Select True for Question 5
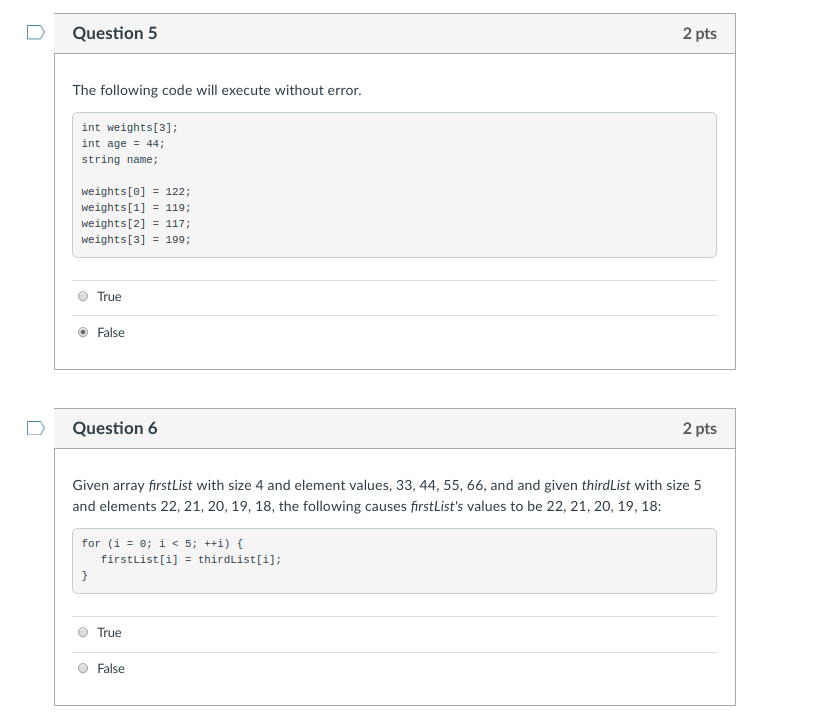Screen dimensions: 828x713 click(84, 296)
